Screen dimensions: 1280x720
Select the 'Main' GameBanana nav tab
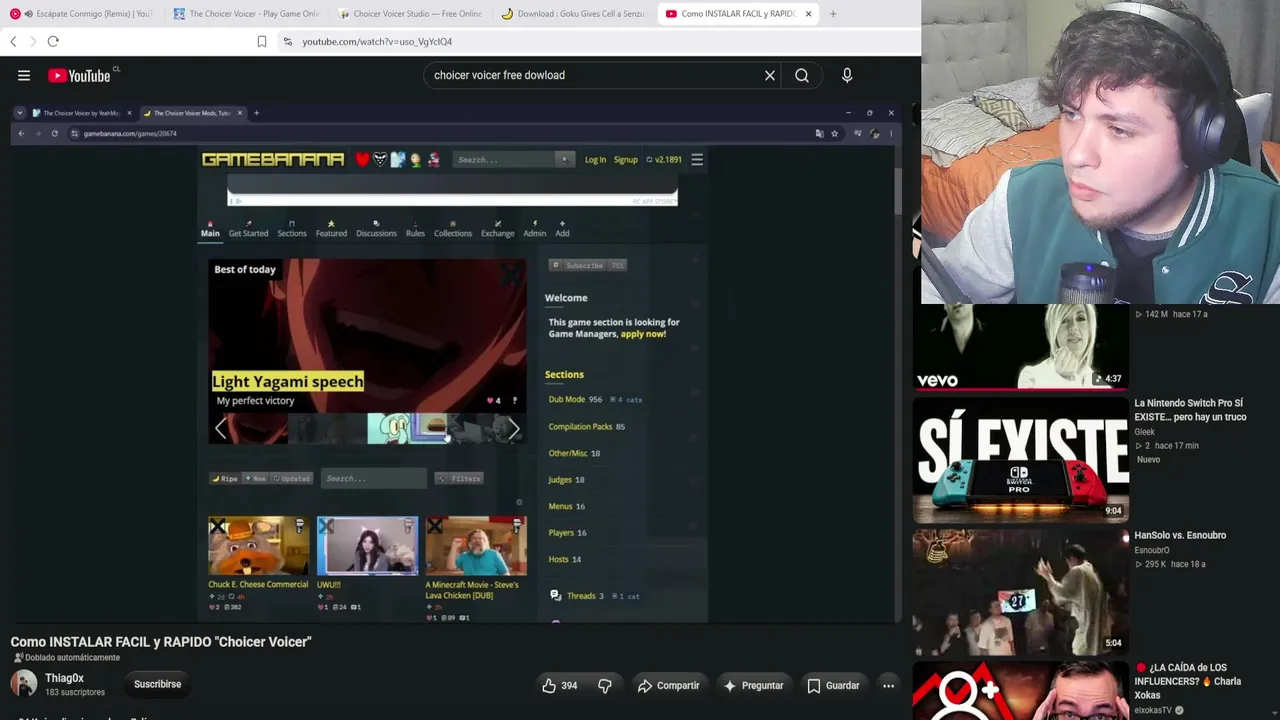tap(210, 230)
